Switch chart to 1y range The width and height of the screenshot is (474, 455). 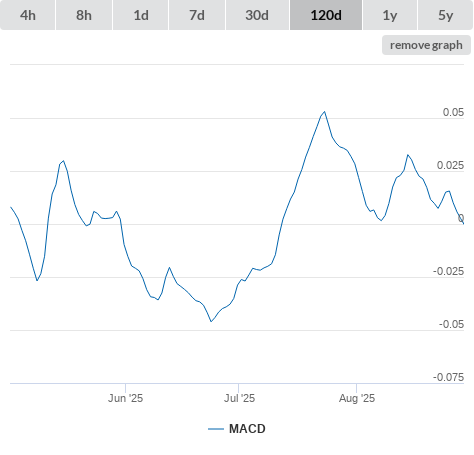(x=390, y=15)
